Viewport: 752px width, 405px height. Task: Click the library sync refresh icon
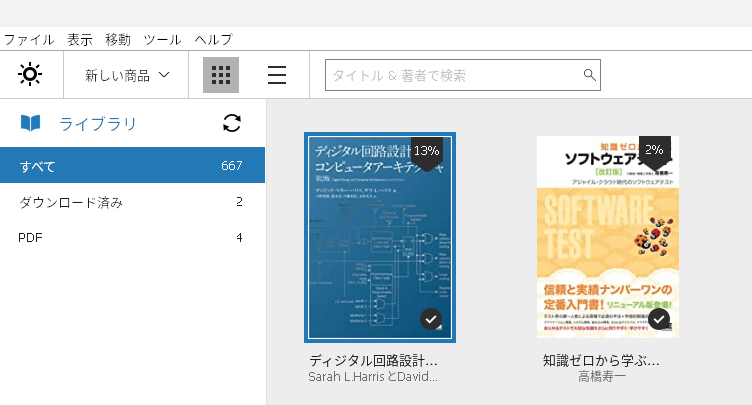coord(232,123)
